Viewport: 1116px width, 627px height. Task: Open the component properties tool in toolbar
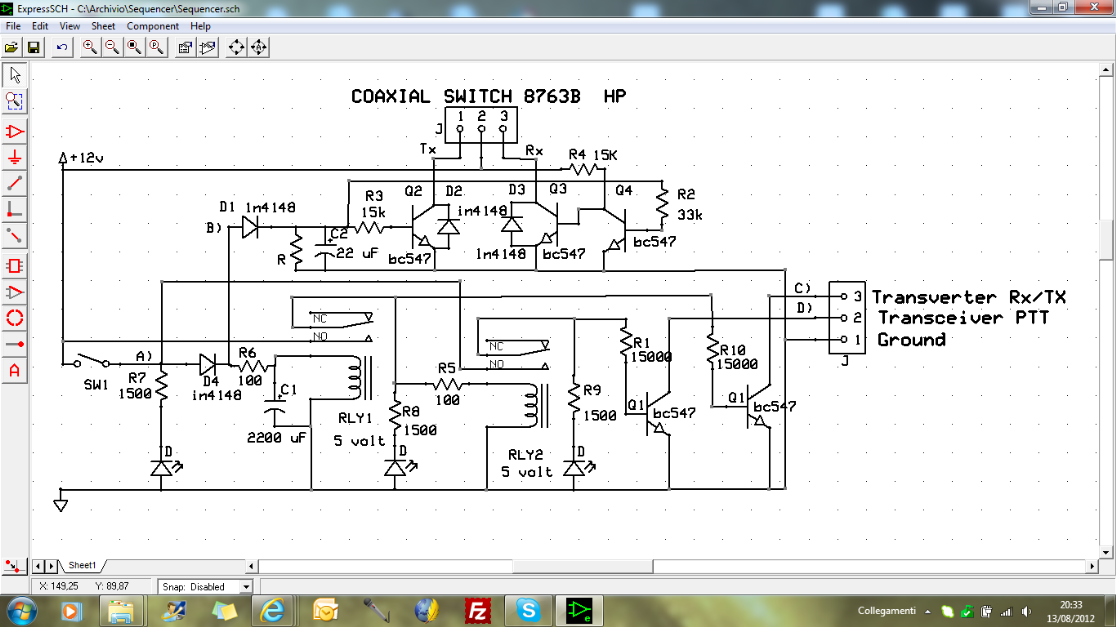(185, 48)
